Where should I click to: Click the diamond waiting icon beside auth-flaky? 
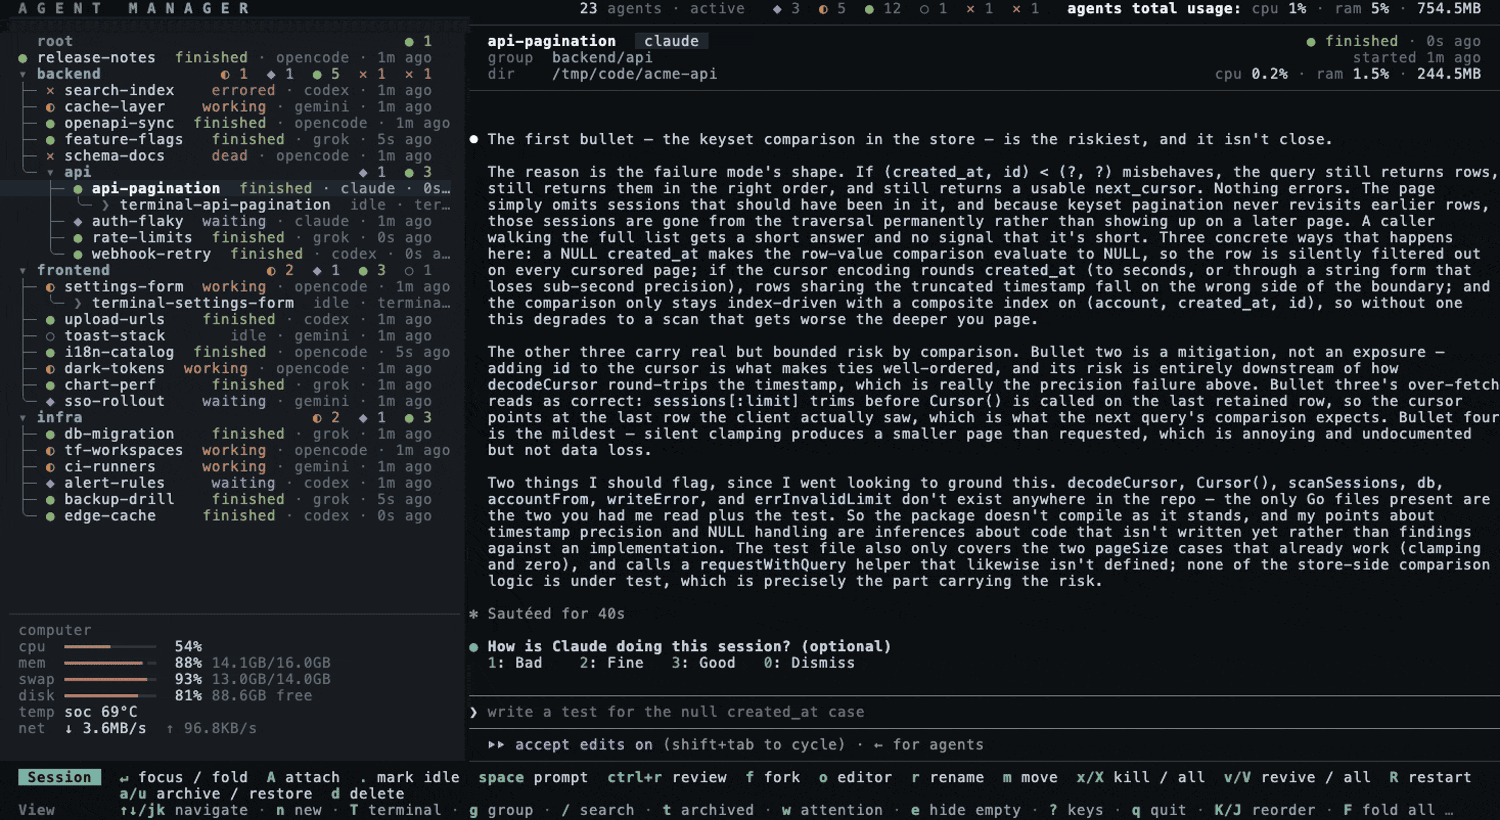point(78,222)
